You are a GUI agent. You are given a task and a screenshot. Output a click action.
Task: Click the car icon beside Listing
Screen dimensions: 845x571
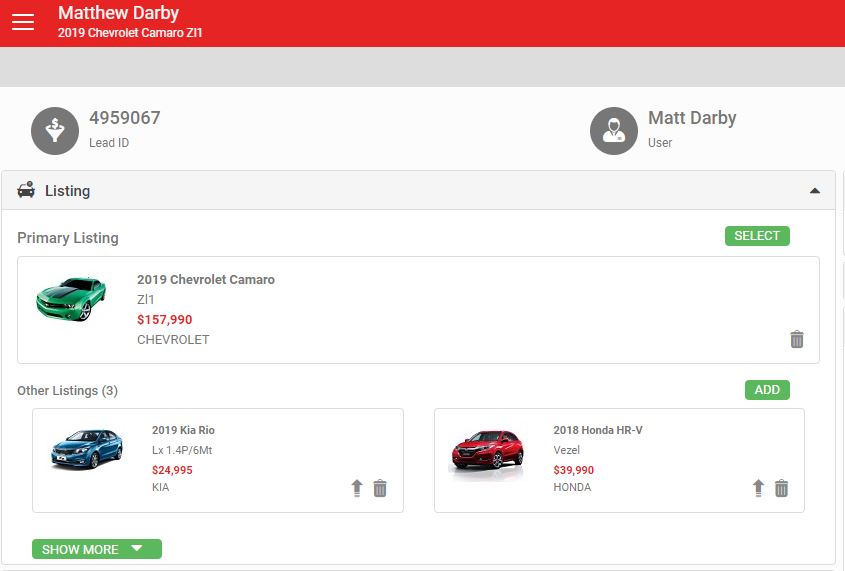(26, 190)
